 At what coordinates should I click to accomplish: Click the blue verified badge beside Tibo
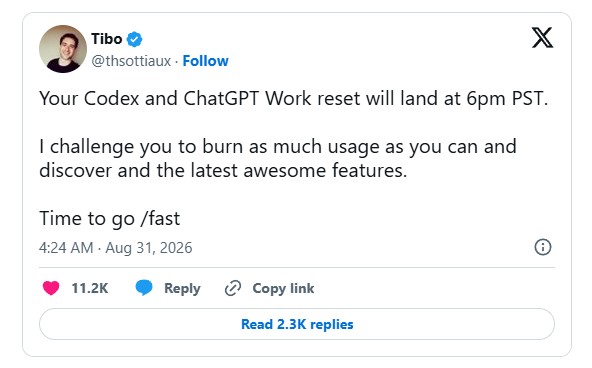click(x=134, y=39)
